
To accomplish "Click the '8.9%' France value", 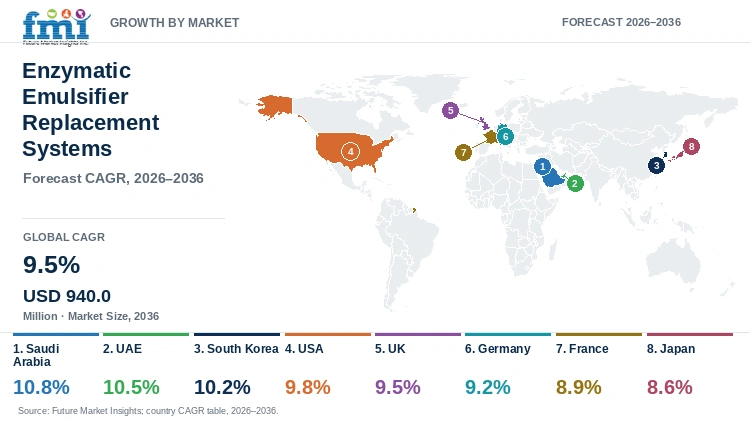I will point(579,387).
